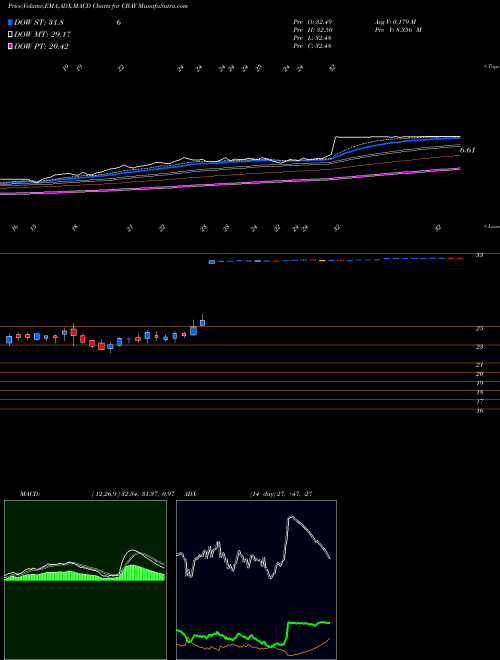
Task: Click the stand-alone '6' next to DOW ST
Action: click(x=119, y=22)
